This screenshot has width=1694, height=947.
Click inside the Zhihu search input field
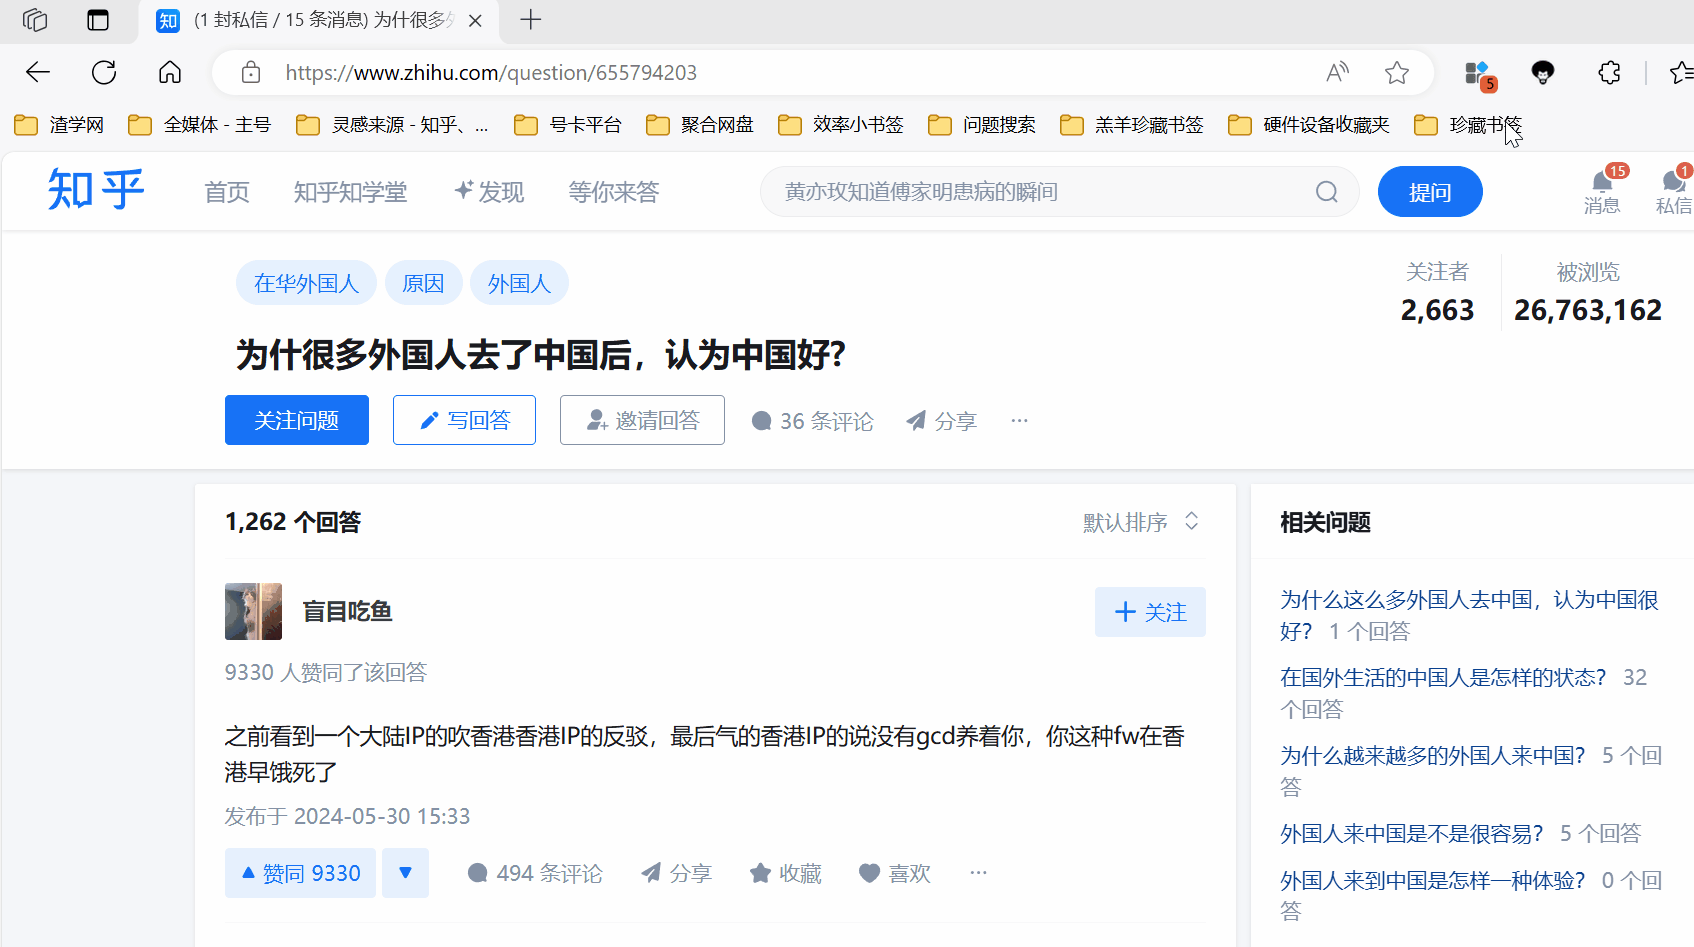click(1000, 191)
